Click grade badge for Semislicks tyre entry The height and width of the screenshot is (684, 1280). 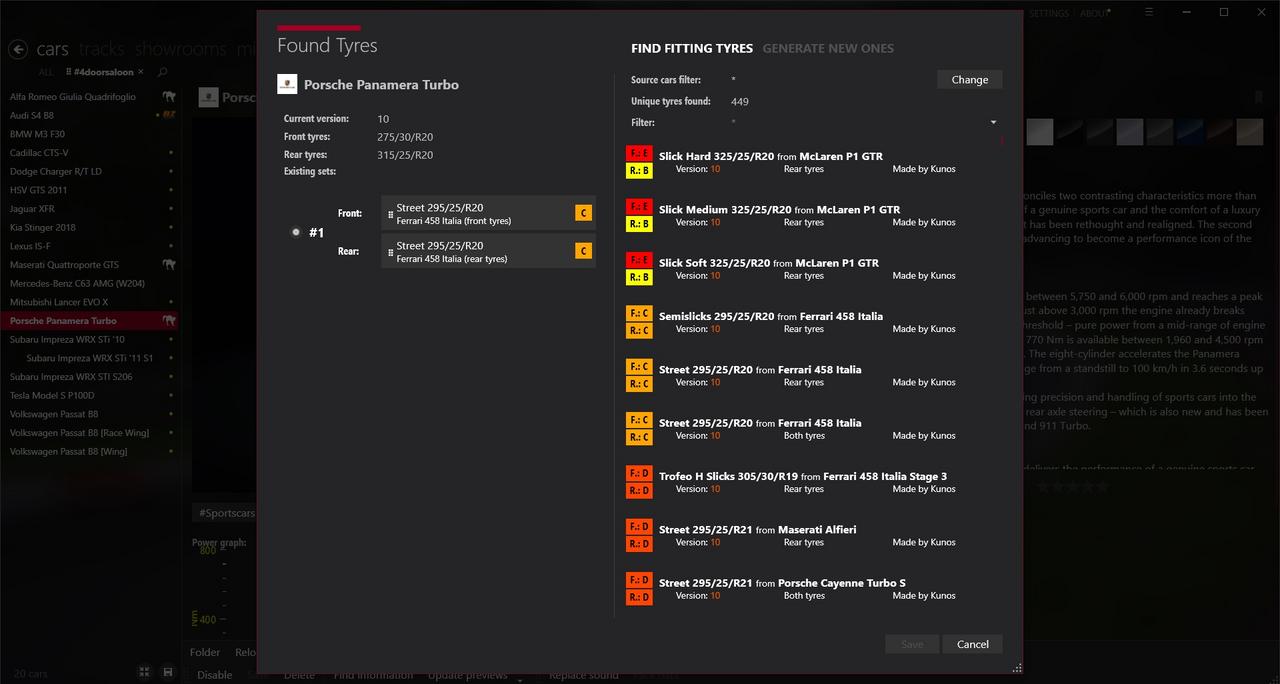(x=639, y=322)
